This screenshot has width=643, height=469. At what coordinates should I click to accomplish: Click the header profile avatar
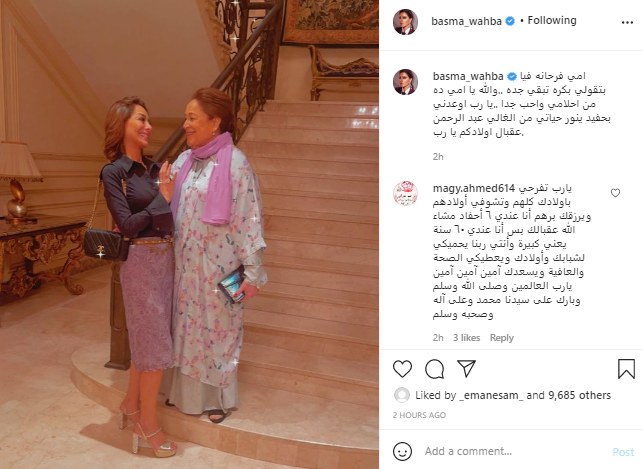(405, 22)
